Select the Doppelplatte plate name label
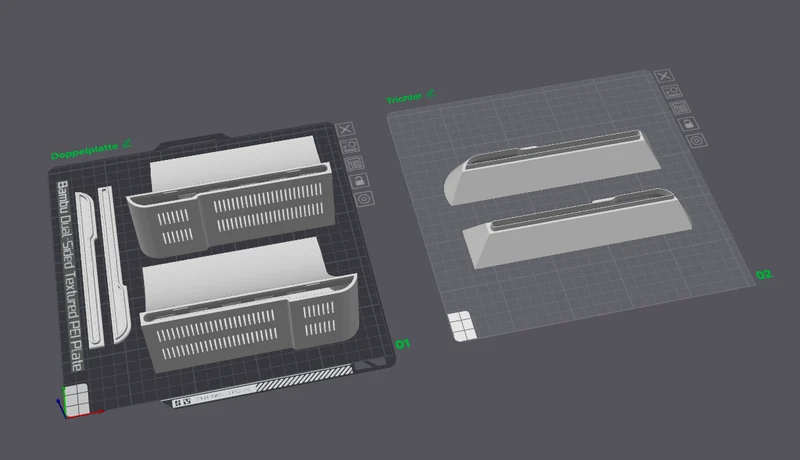The height and width of the screenshot is (460, 800). click(85, 151)
